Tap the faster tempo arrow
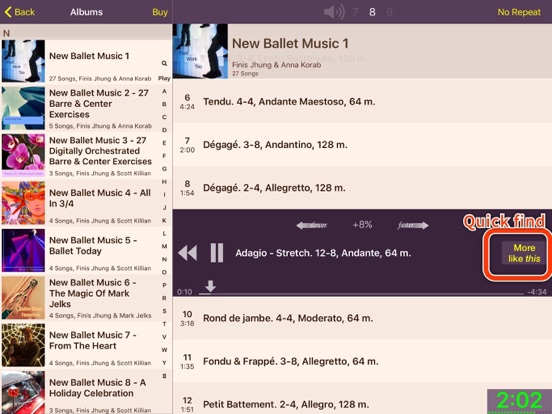Image resolution: width=552 pixels, height=414 pixels. [x=413, y=225]
